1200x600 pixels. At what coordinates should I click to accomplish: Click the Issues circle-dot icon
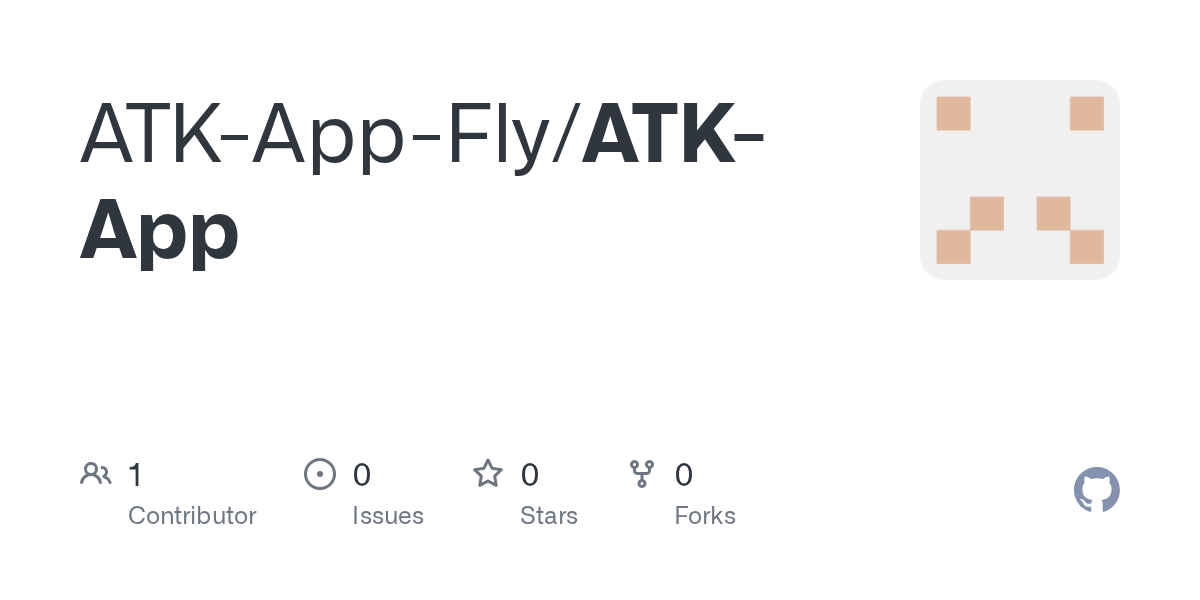pyautogui.click(x=319, y=474)
